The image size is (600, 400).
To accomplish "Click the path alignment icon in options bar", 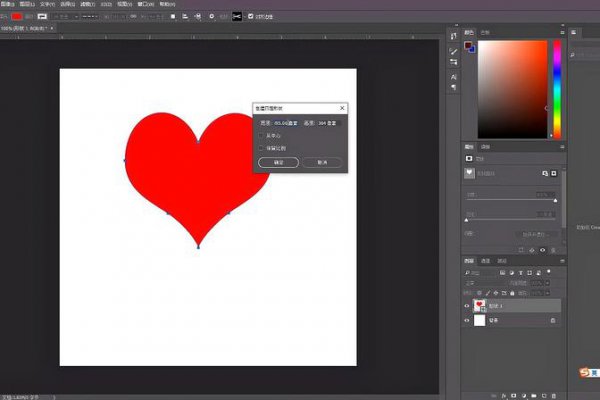I will click(185, 16).
